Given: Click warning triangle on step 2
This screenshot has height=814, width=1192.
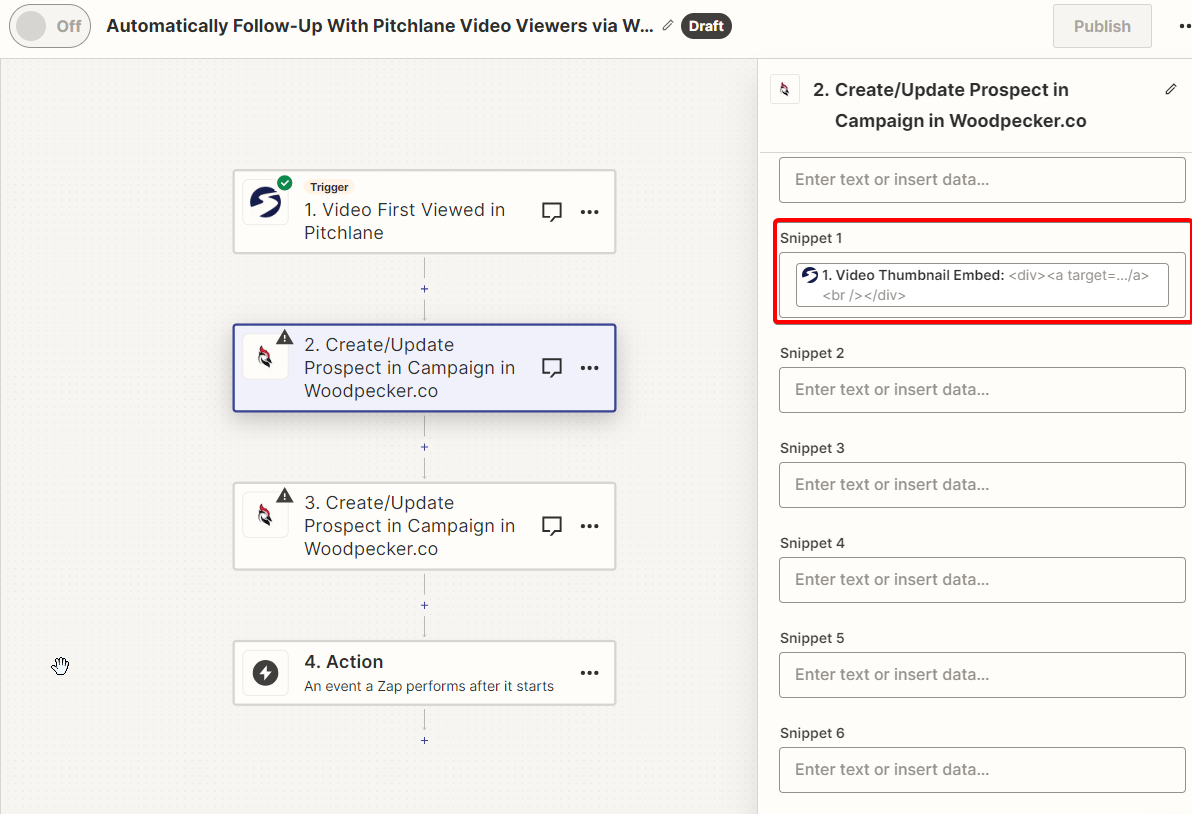Looking at the screenshot, I should click(x=284, y=337).
